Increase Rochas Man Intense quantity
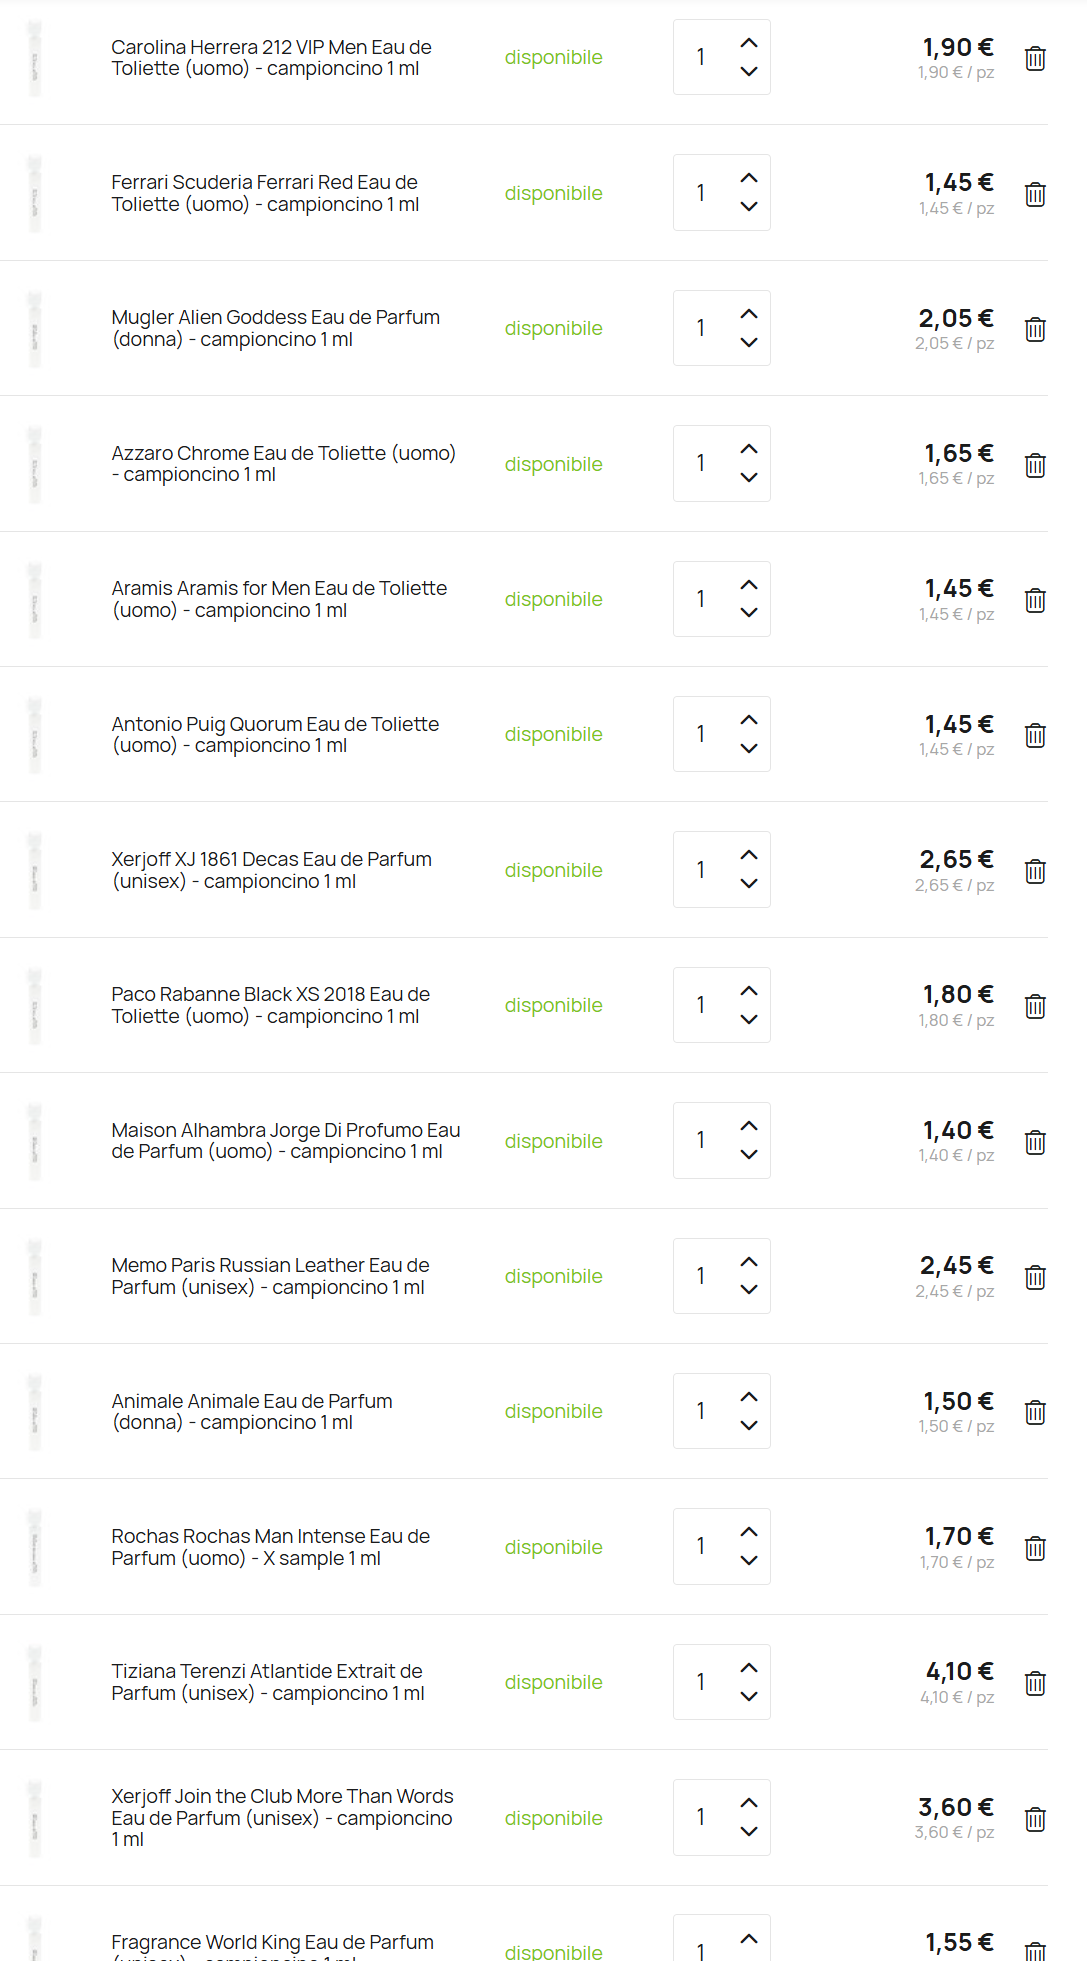This screenshot has width=1087, height=1961. coord(749,1532)
